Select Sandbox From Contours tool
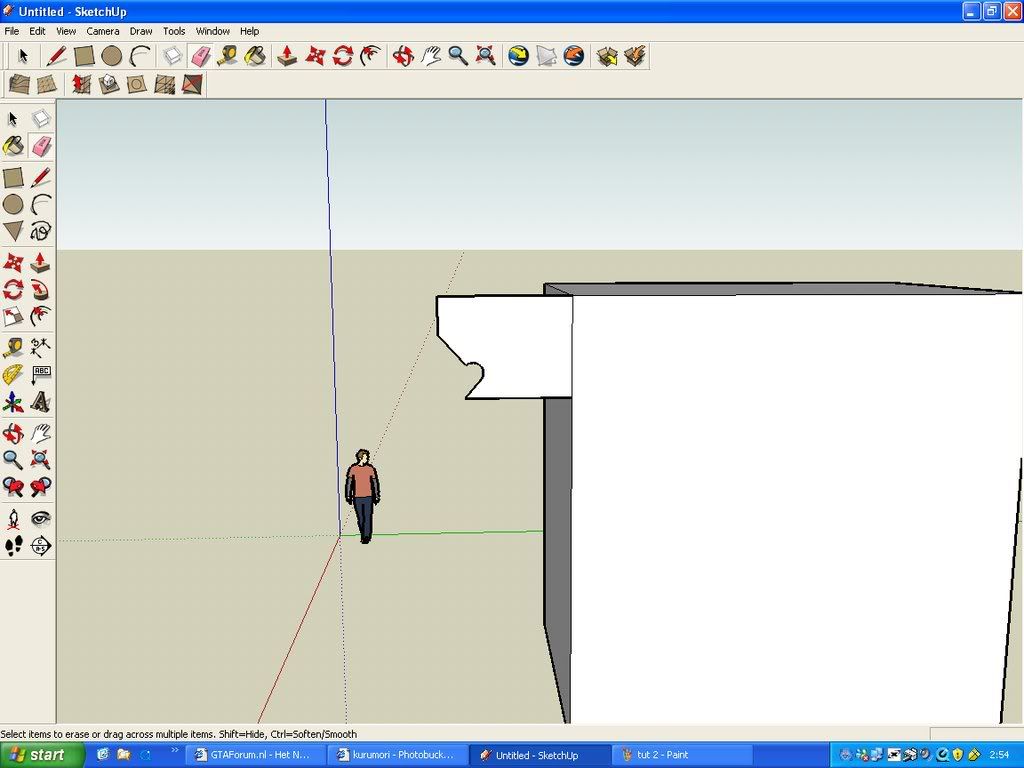Viewport: 1024px width, 768px height. pyautogui.click(x=19, y=84)
